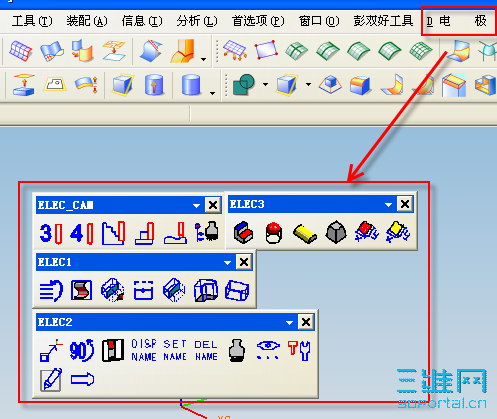
Task: Click the teal unite boolean icon
Action: pos(244,85)
